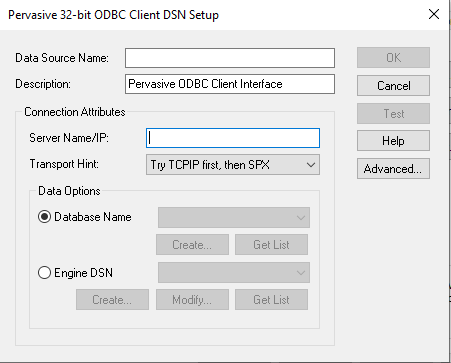This screenshot has height=363, width=451.
Task: Click Create... under Engine DSN
Action: tap(112, 300)
